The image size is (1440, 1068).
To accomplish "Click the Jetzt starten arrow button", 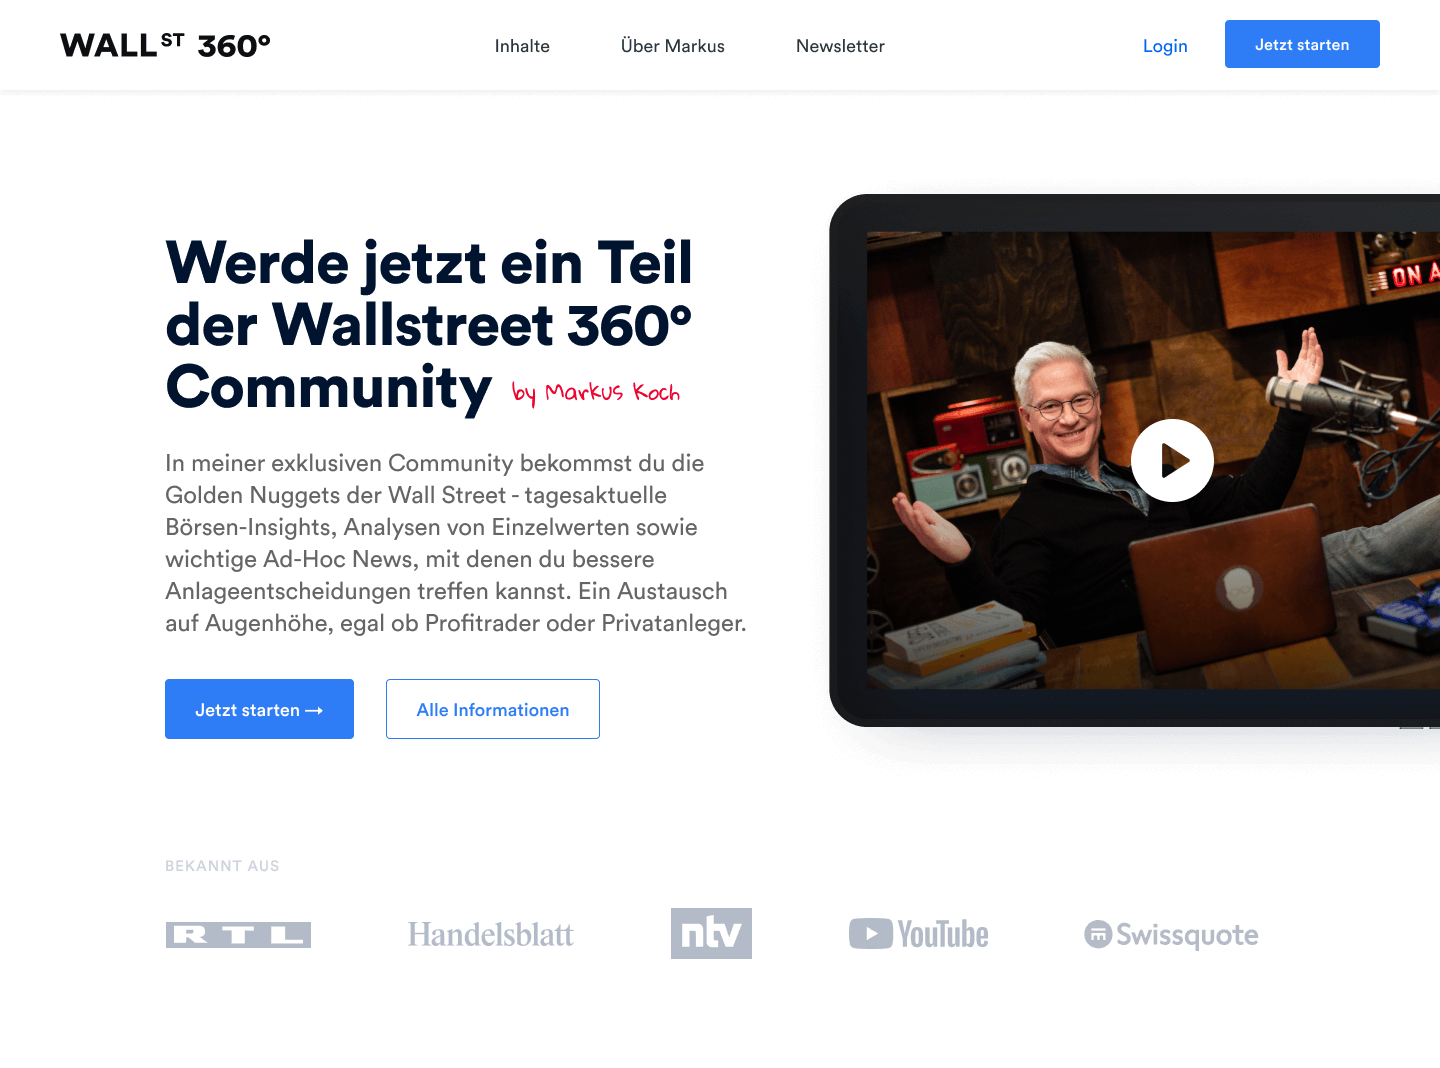I will 259,709.
